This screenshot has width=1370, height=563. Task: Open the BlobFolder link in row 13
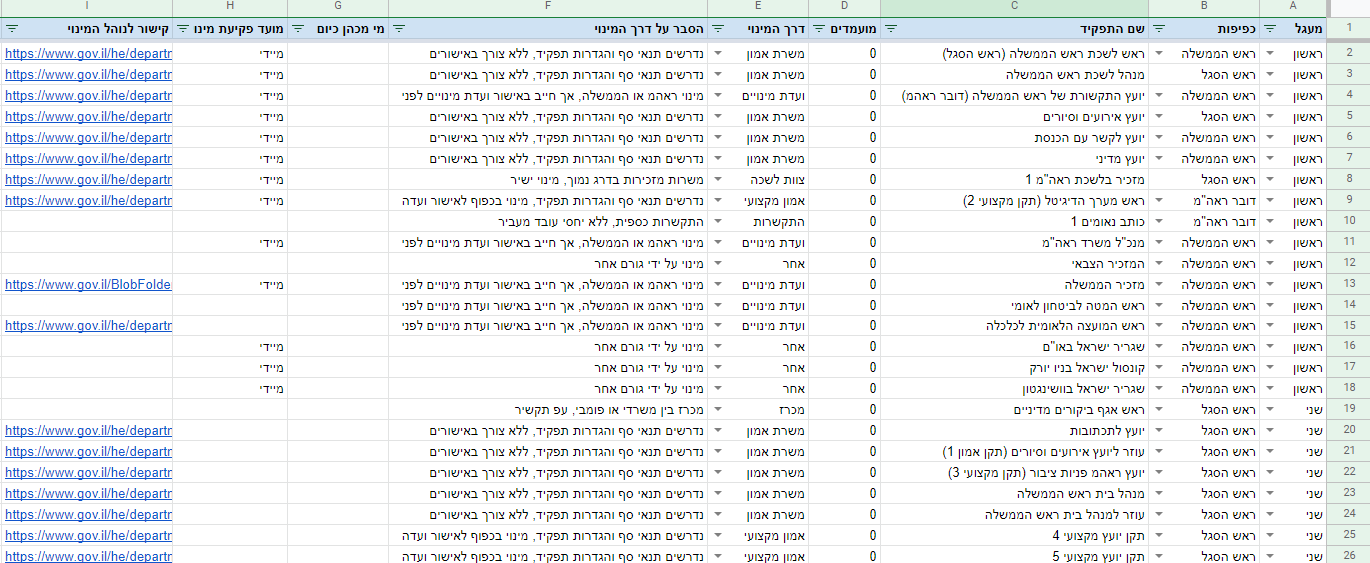88,284
